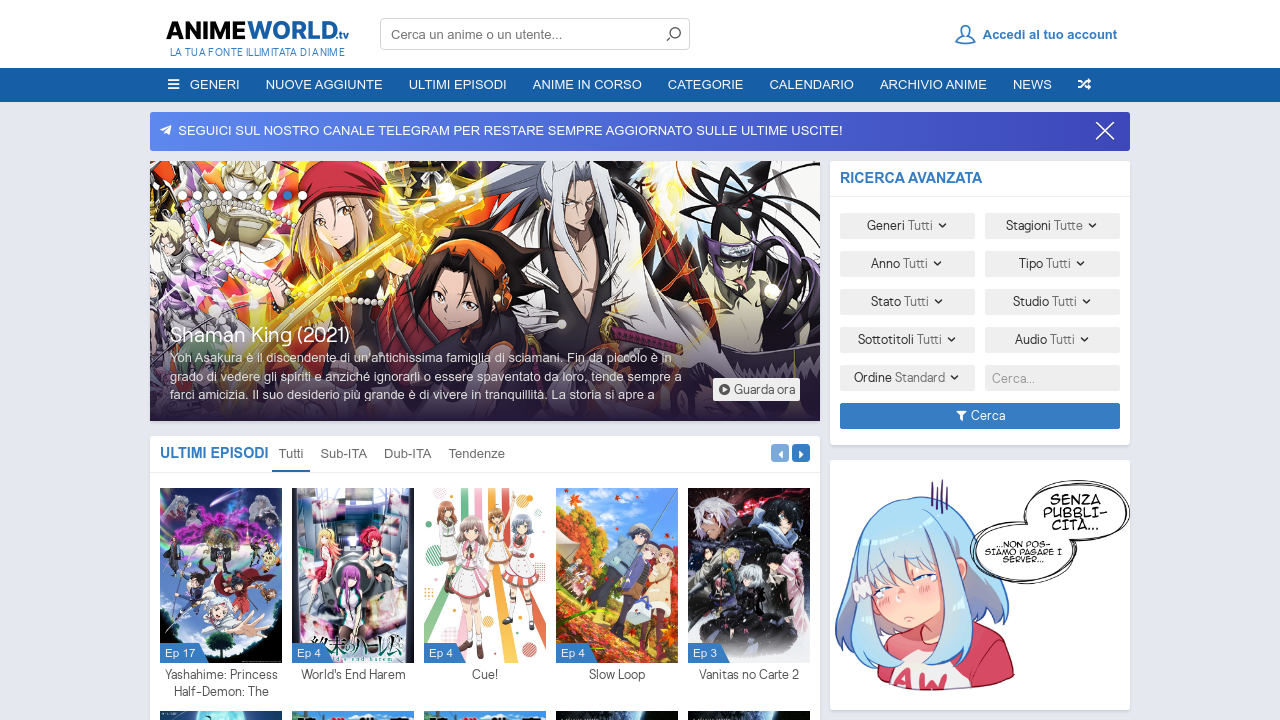Expand the Sottotitoli filter dropdown

point(907,340)
